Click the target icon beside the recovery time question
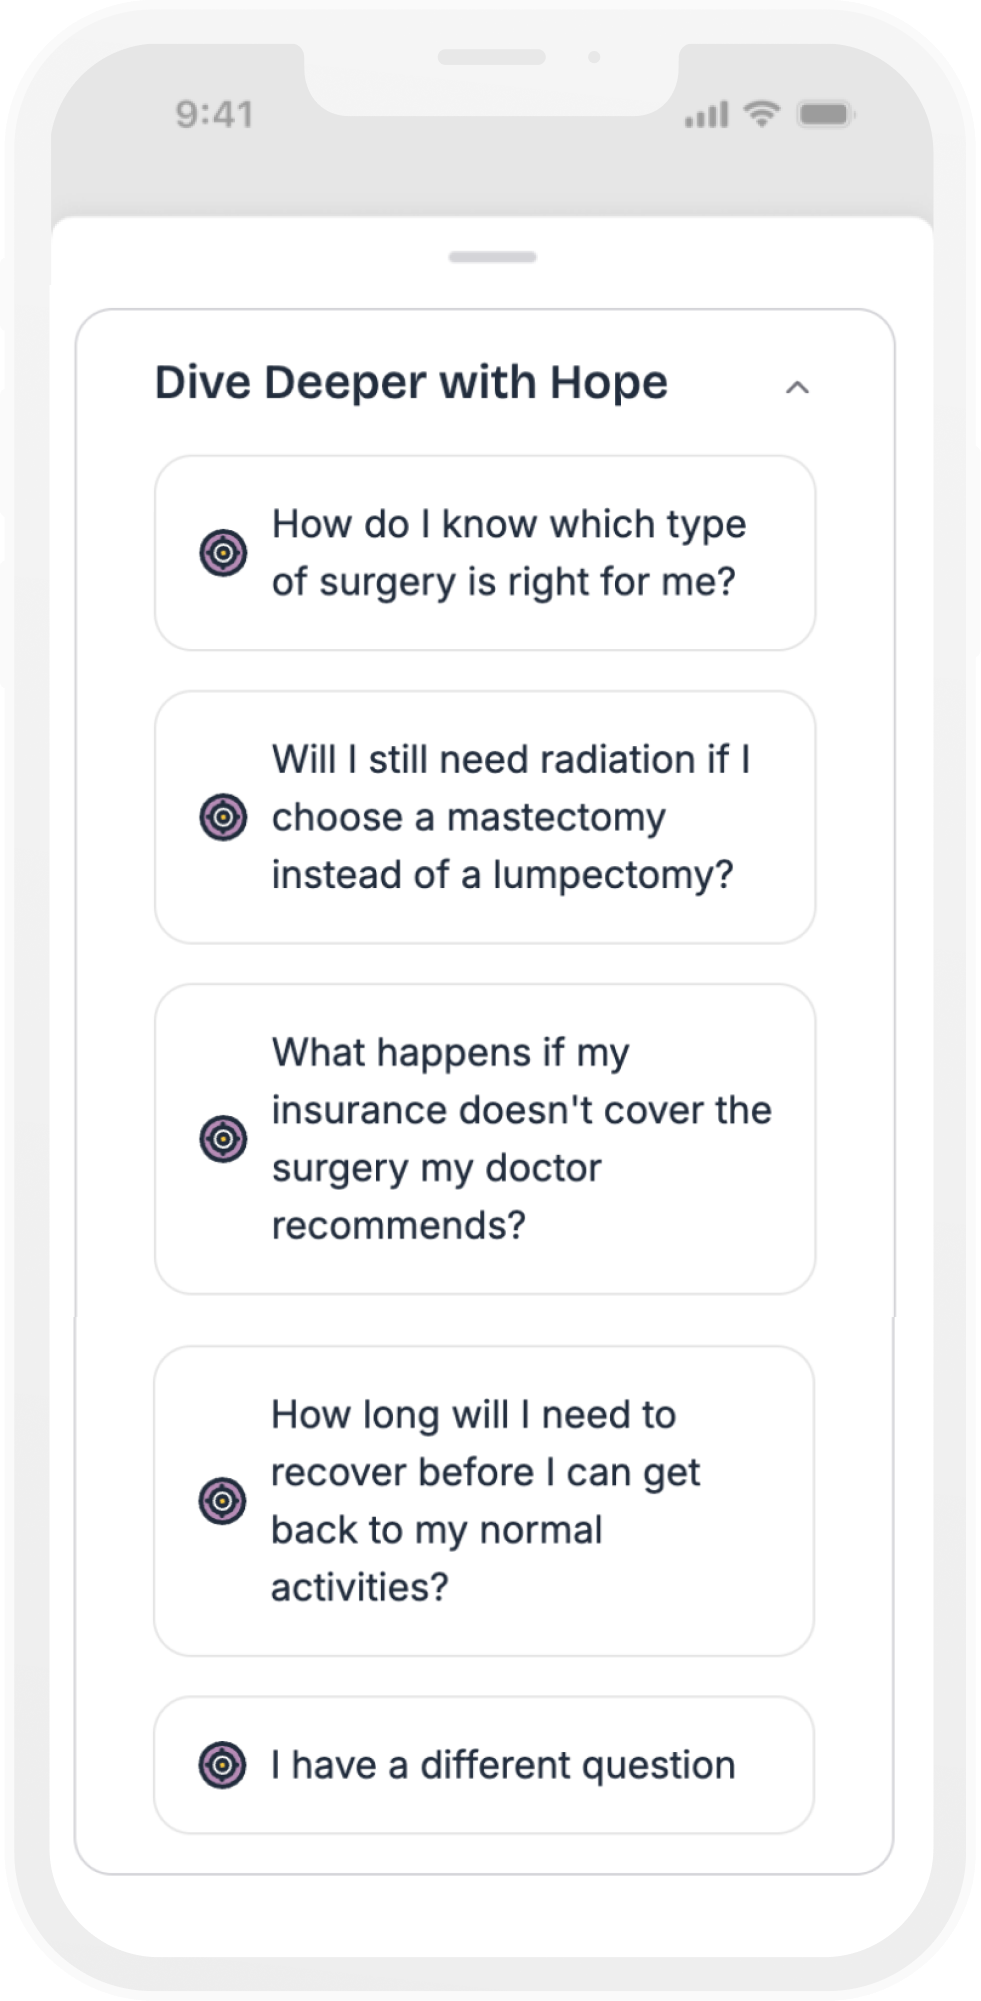Screen dimensions: 981x2001 222,1500
